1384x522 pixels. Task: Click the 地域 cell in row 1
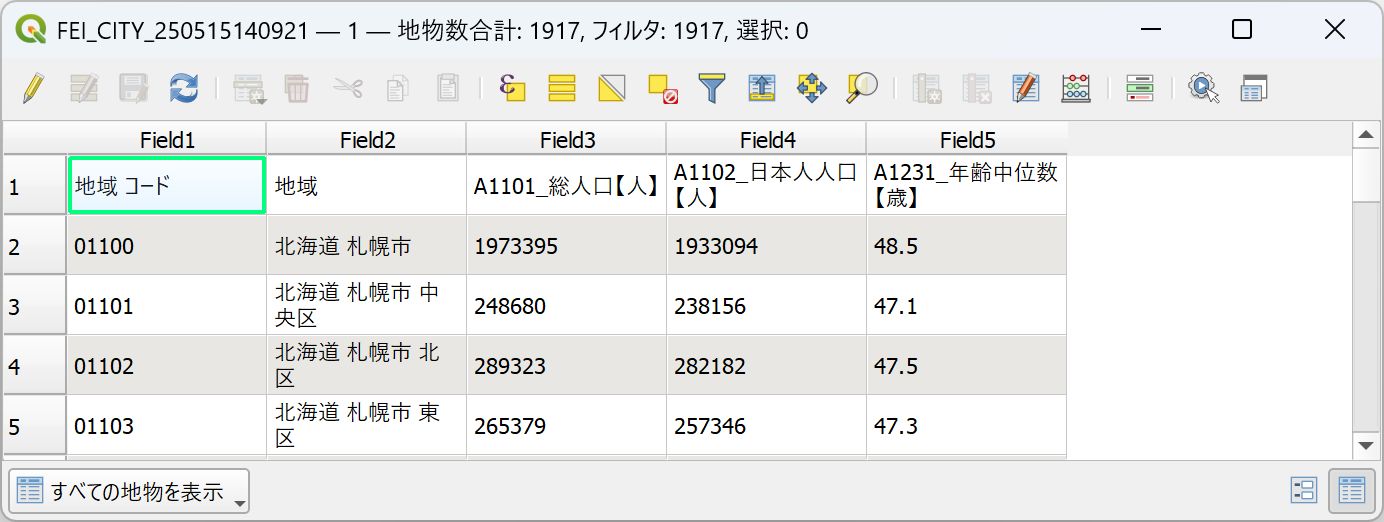pyautogui.click(x=367, y=185)
